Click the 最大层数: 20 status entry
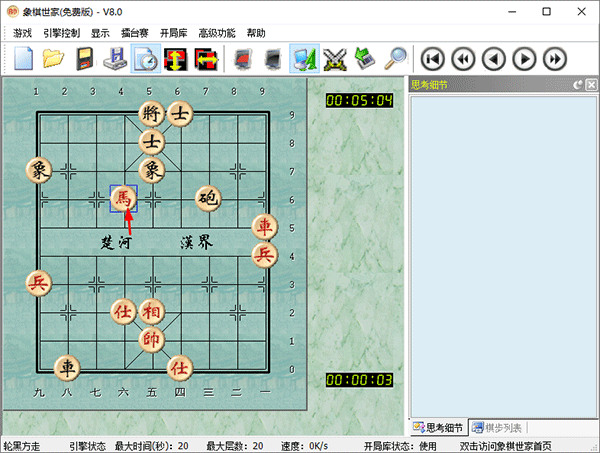This screenshot has width=600, height=453. point(235,446)
